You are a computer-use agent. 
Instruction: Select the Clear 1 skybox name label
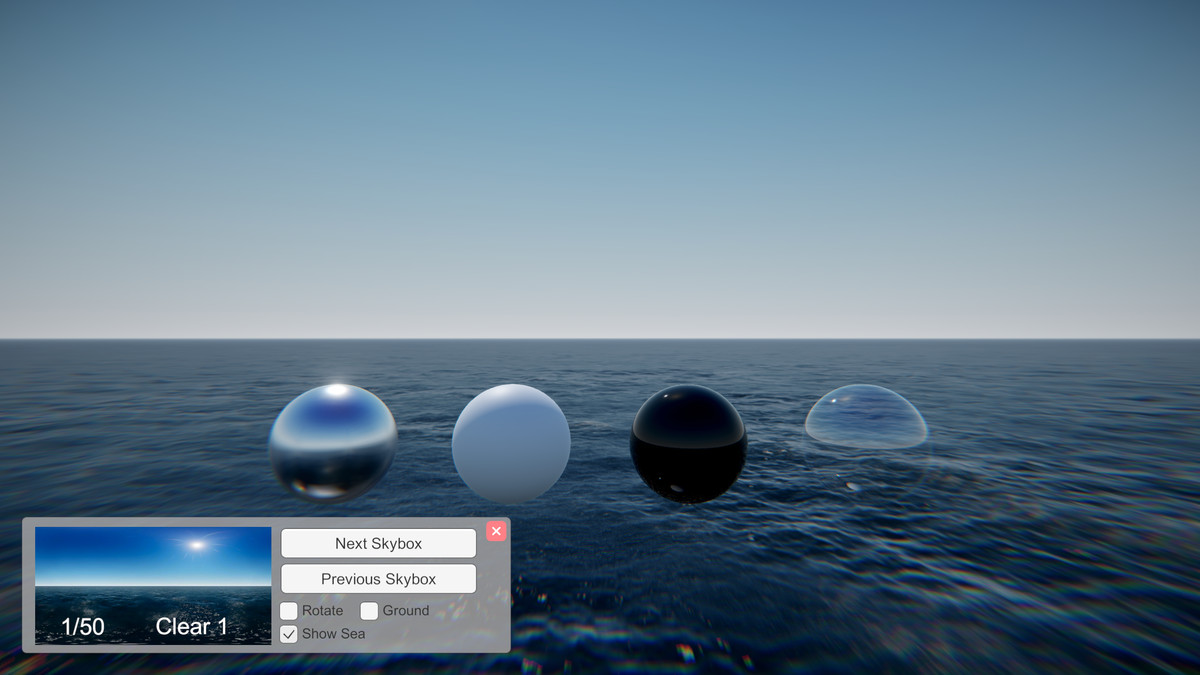click(x=191, y=626)
